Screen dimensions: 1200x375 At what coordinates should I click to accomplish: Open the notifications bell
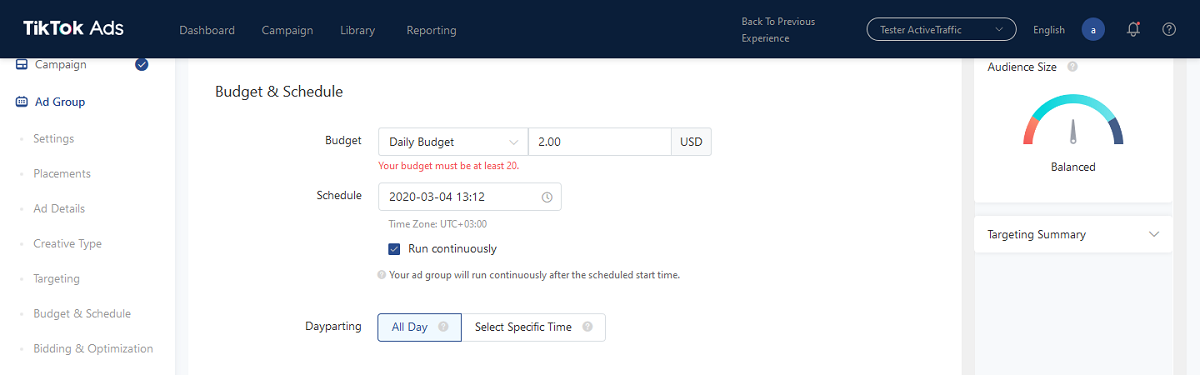point(1133,30)
